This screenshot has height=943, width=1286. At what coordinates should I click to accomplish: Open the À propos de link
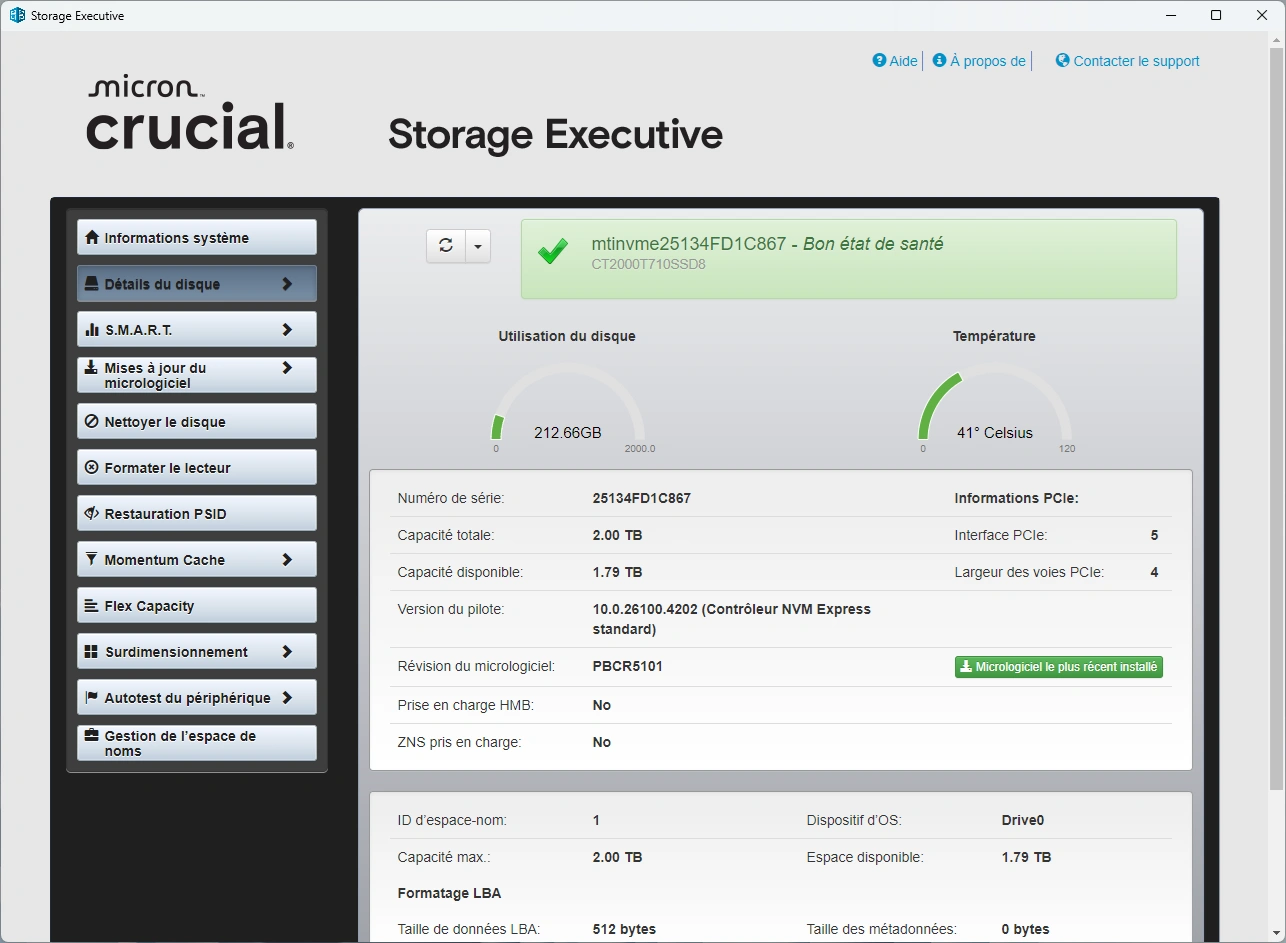tap(988, 61)
